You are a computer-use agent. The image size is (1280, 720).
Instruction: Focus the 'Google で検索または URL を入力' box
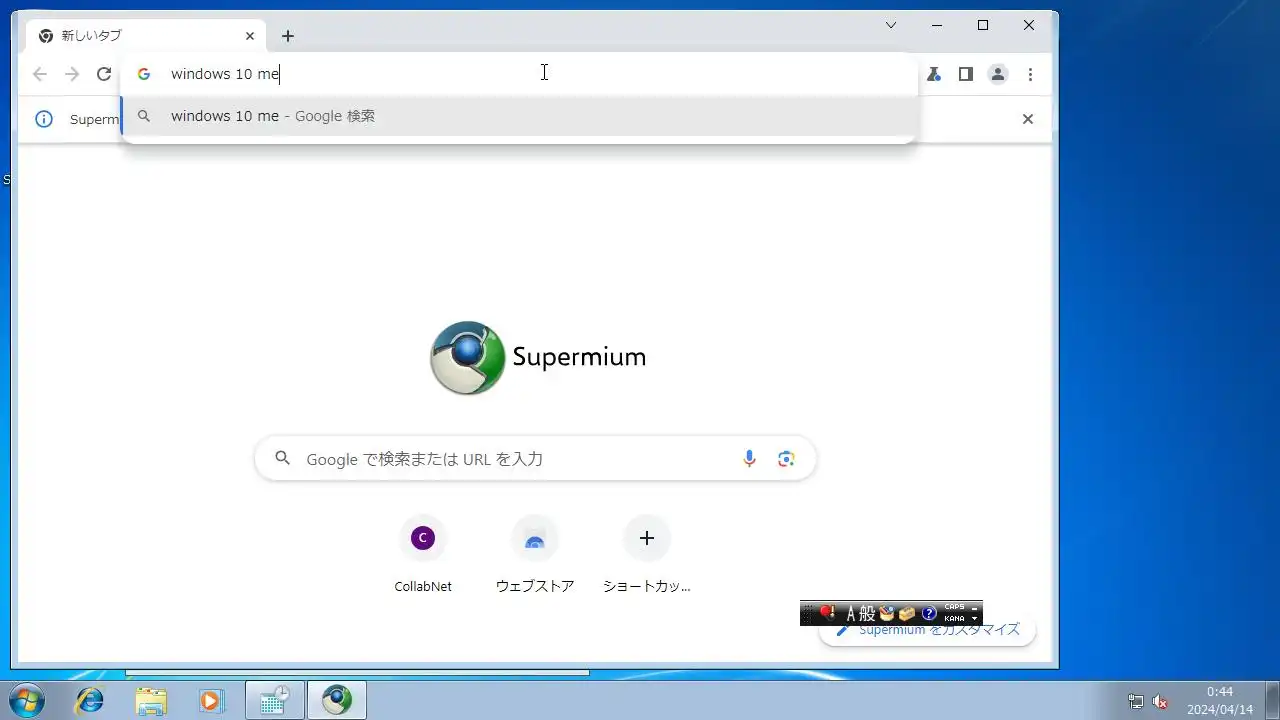tap(536, 459)
